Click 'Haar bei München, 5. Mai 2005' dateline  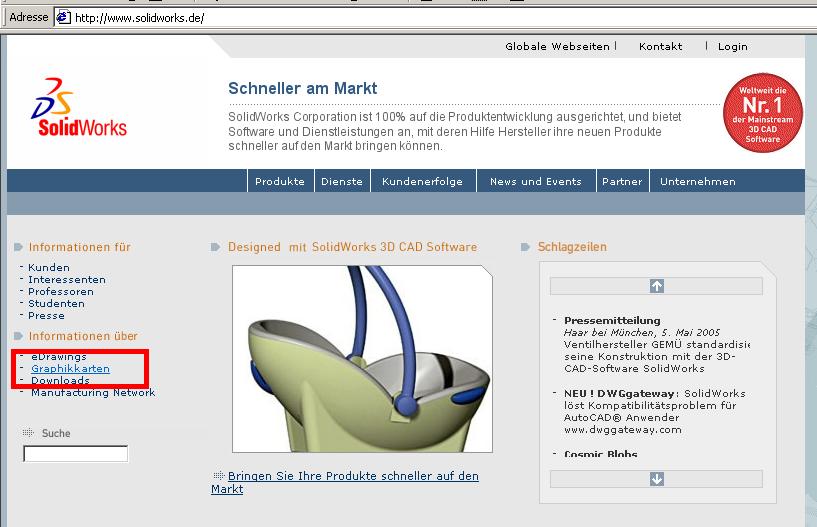point(642,333)
